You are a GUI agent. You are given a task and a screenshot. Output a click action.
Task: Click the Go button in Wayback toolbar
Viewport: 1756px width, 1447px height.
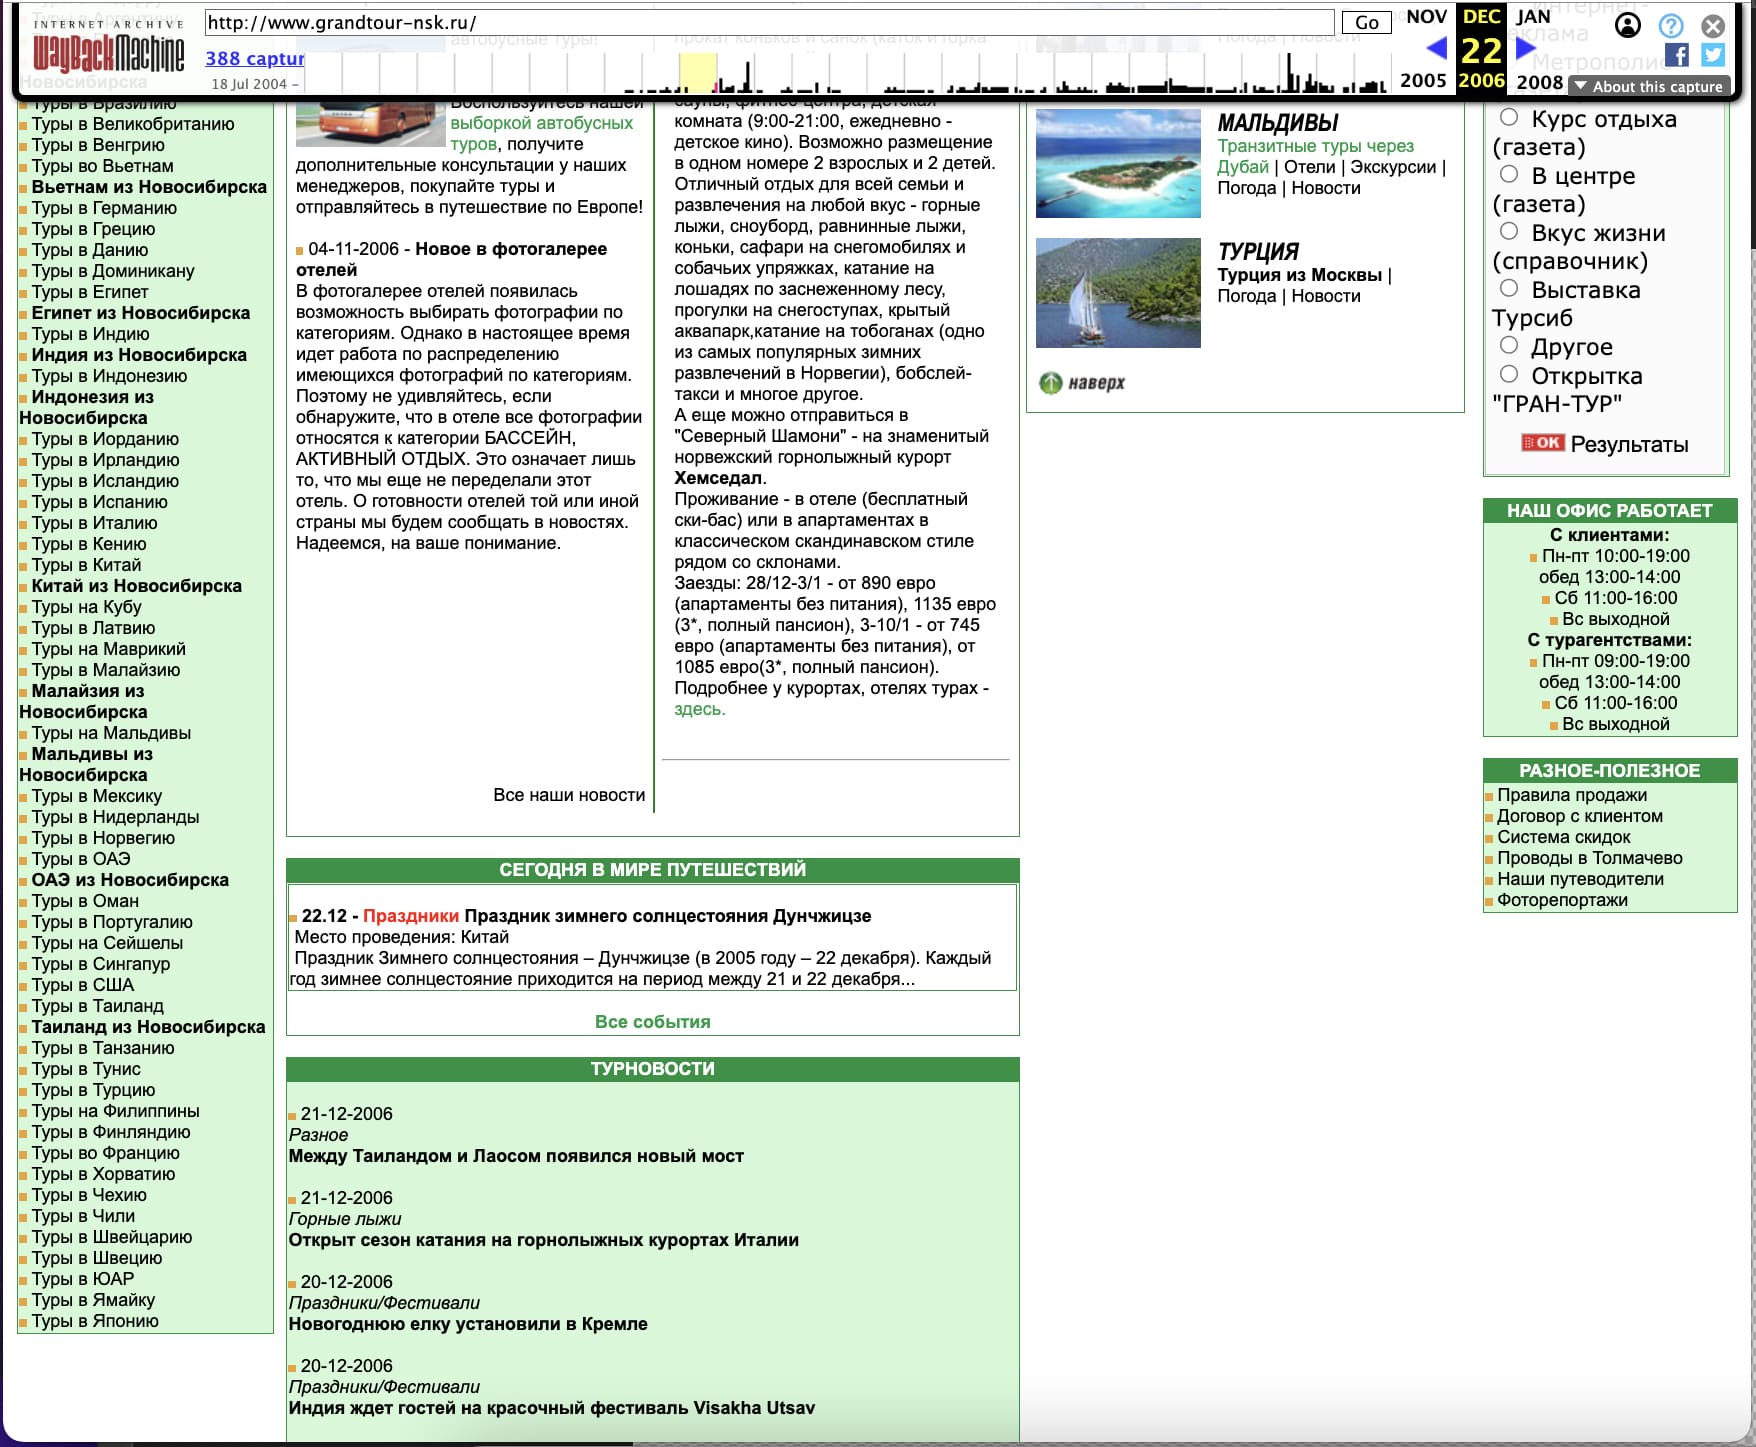click(x=1366, y=22)
